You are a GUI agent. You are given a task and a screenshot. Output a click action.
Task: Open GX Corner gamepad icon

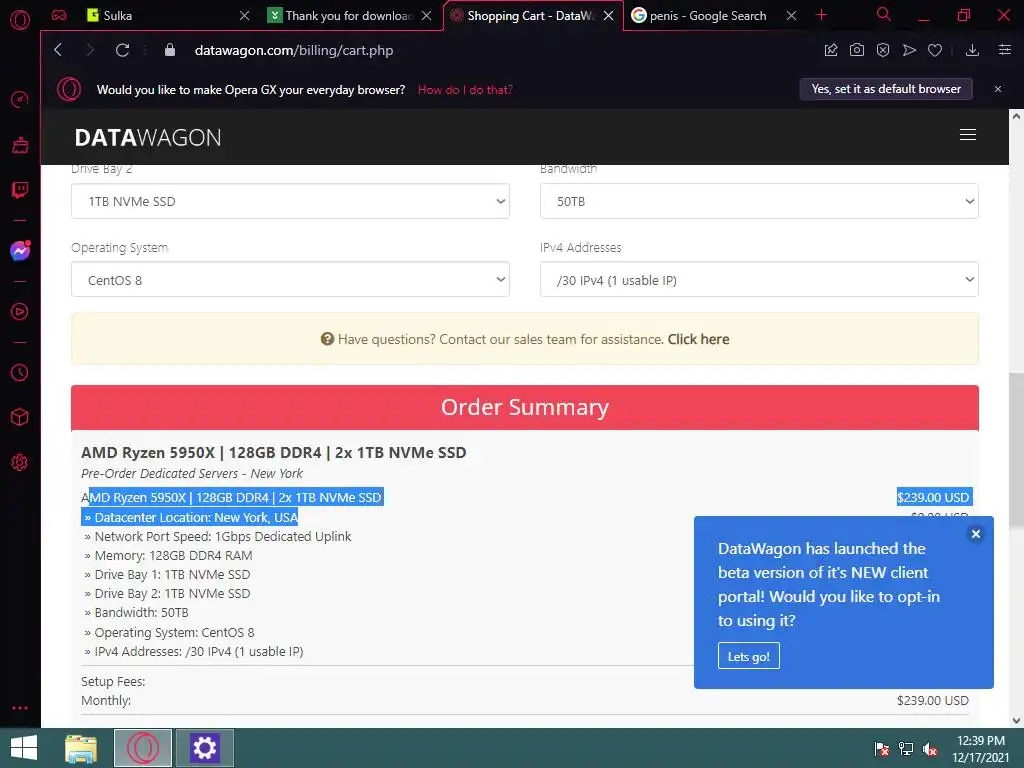[59, 15]
